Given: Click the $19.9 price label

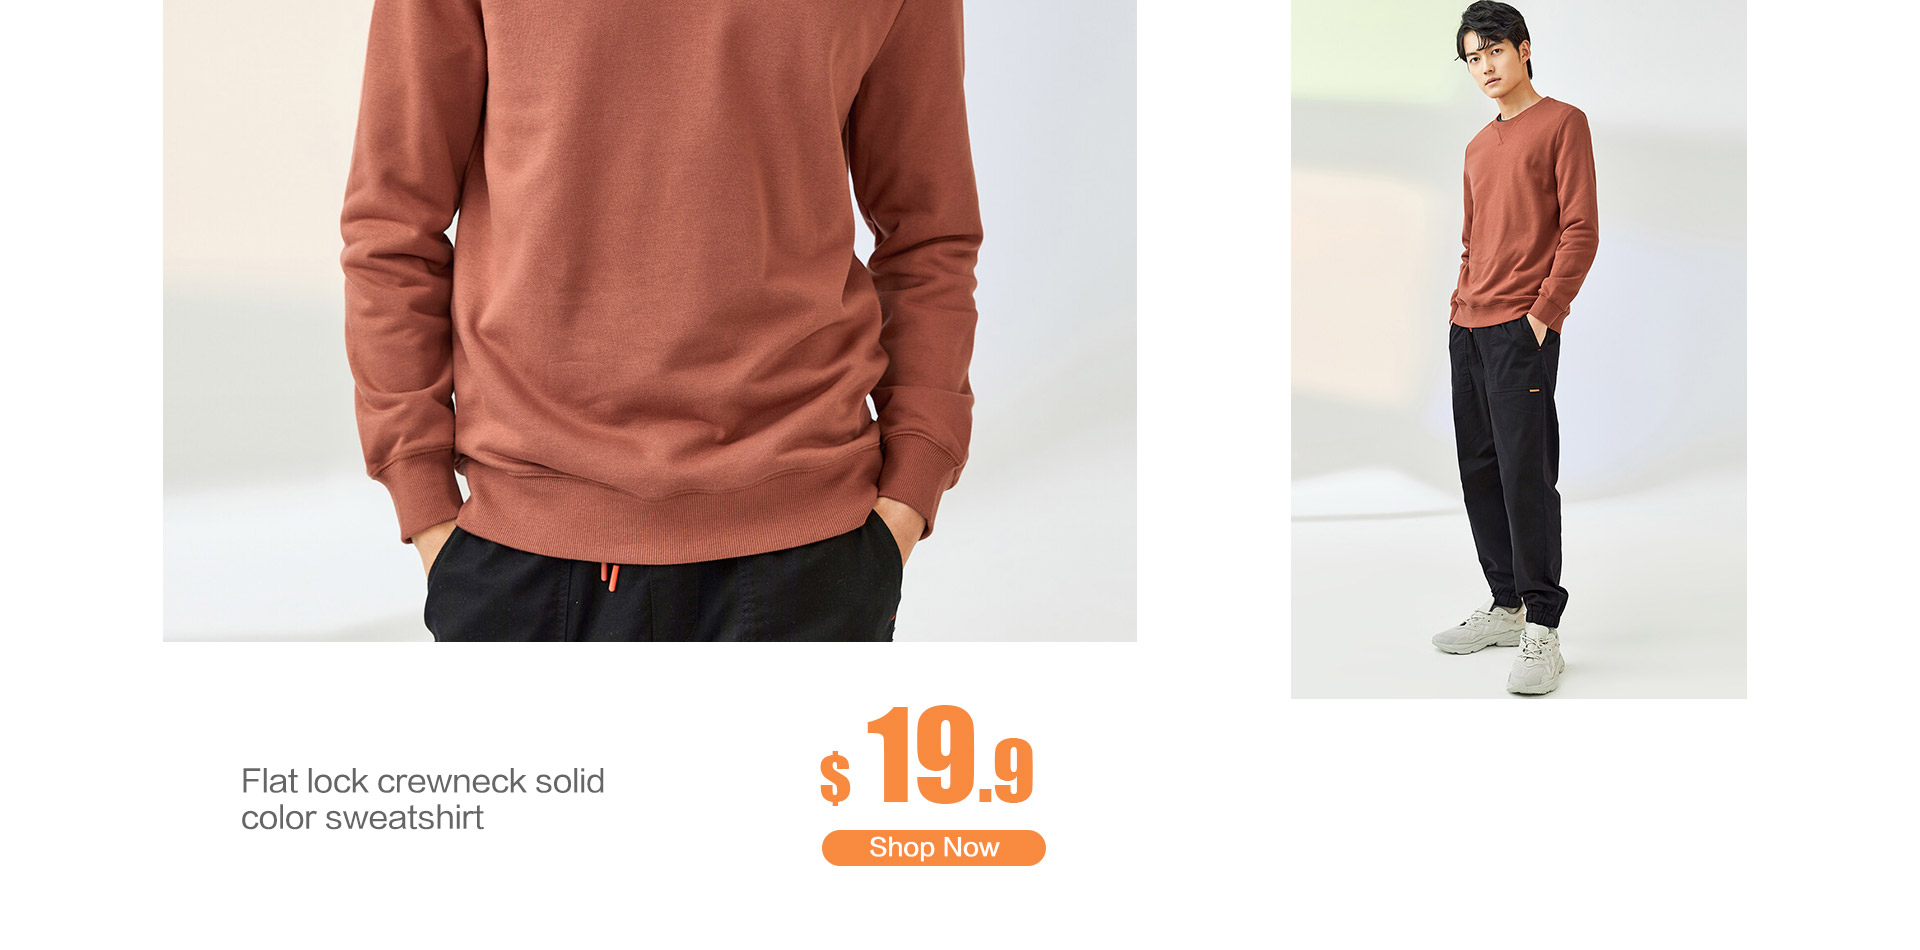Looking at the screenshot, I should click(927, 755).
